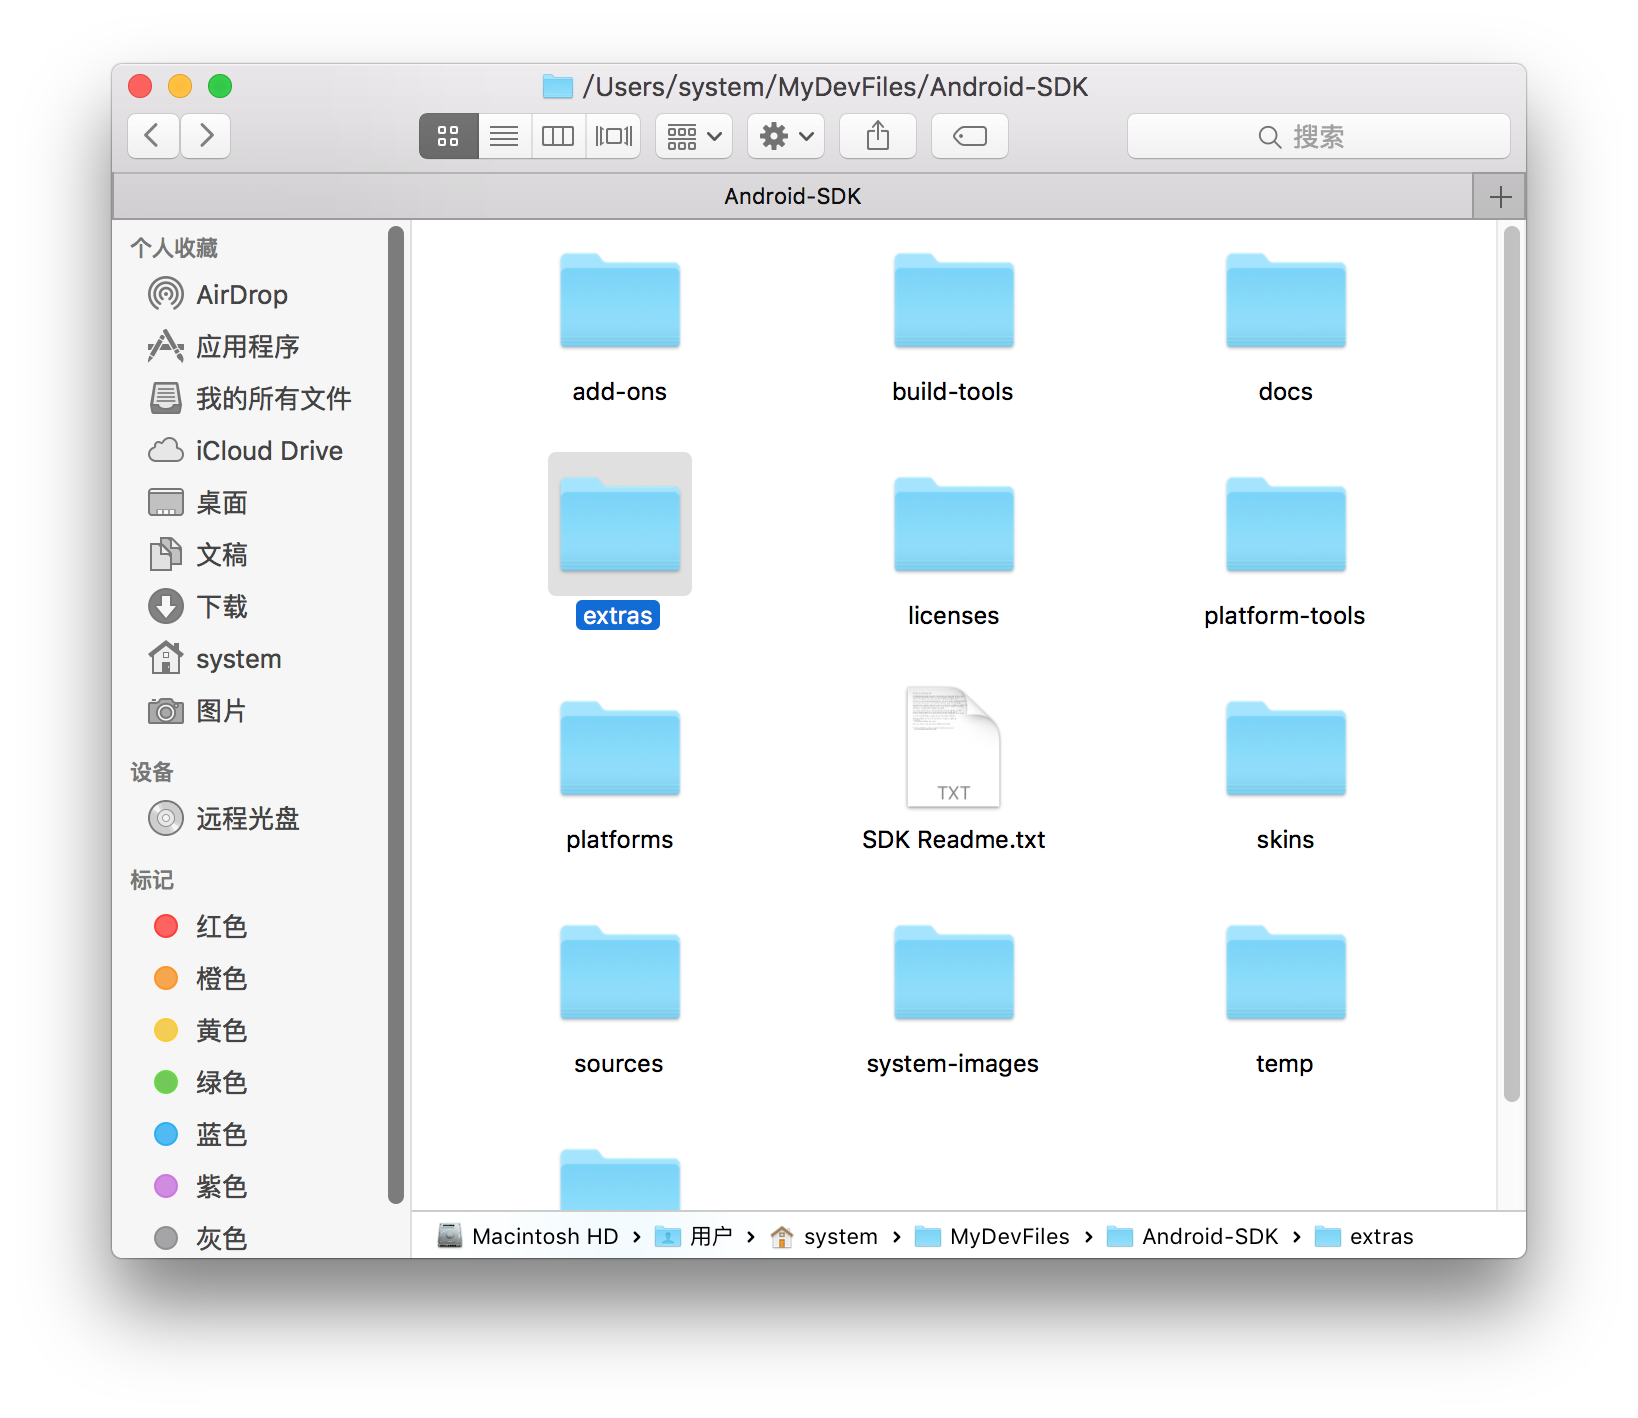The height and width of the screenshot is (1418, 1638).
Task: Select the temp folder
Action: 1286,973
